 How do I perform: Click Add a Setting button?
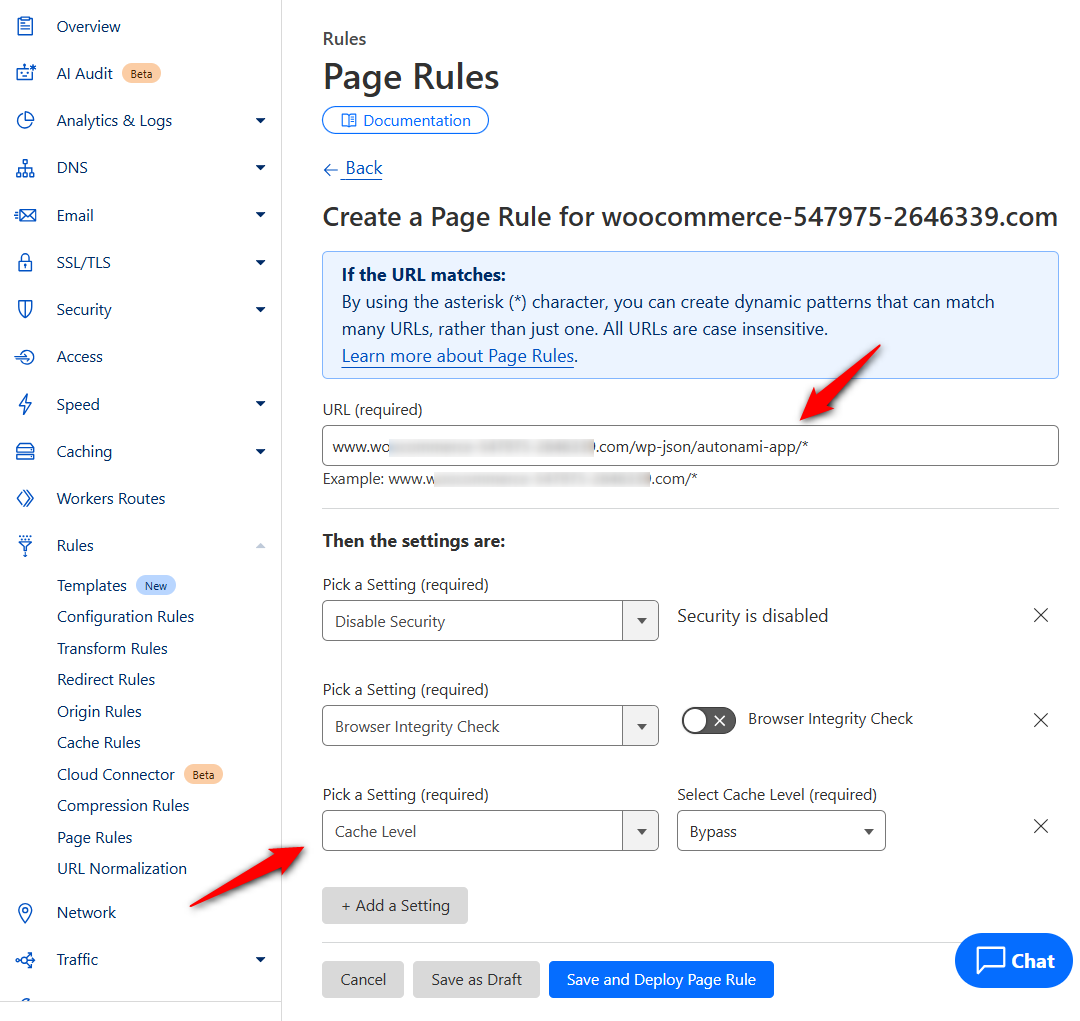tap(395, 905)
